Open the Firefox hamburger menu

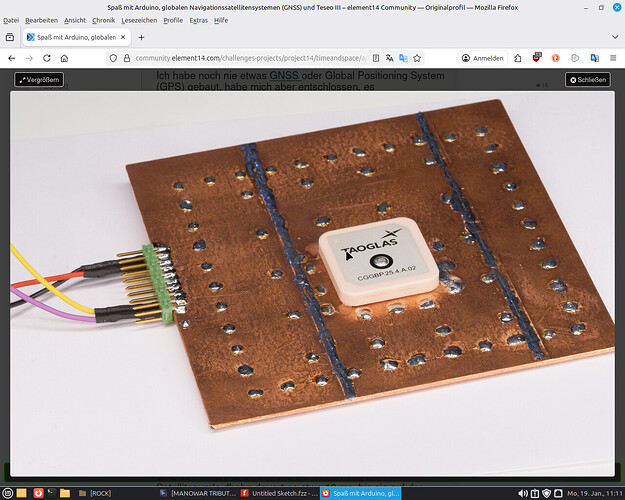[612, 58]
